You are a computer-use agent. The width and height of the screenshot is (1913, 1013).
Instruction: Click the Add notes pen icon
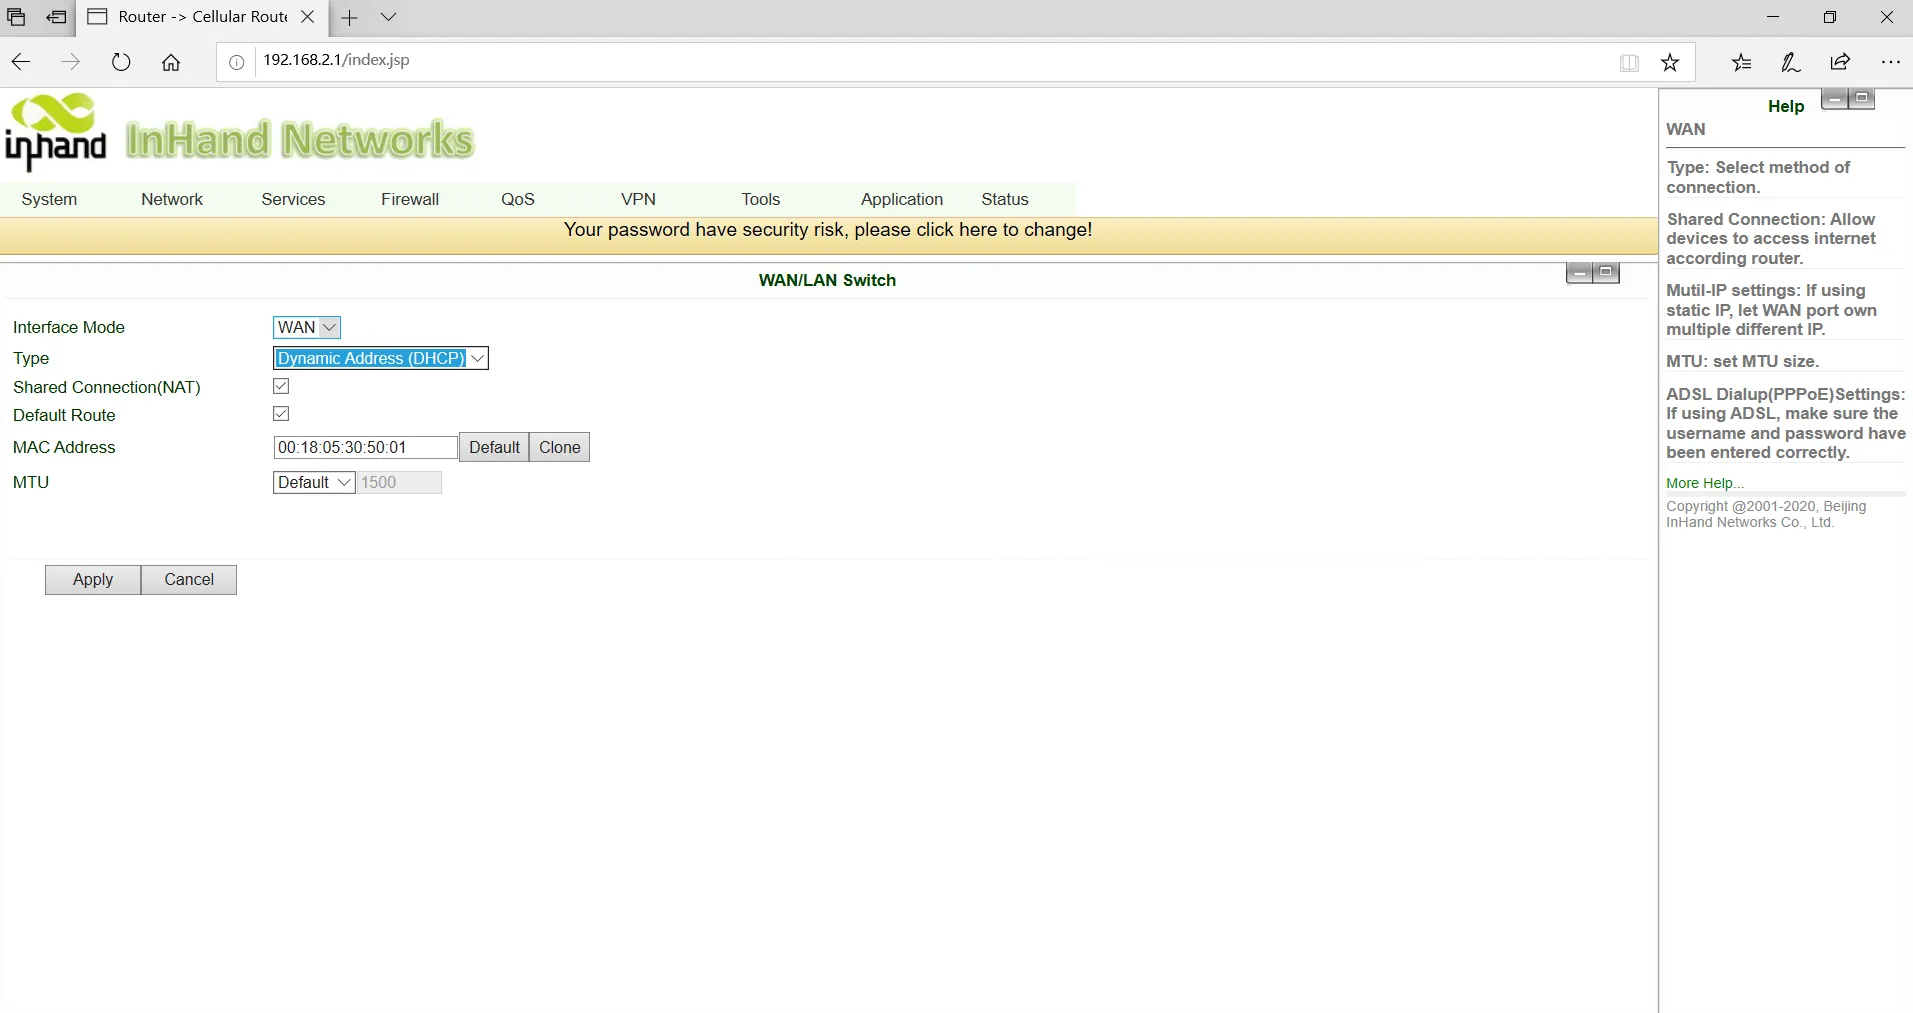click(1791, 62)
